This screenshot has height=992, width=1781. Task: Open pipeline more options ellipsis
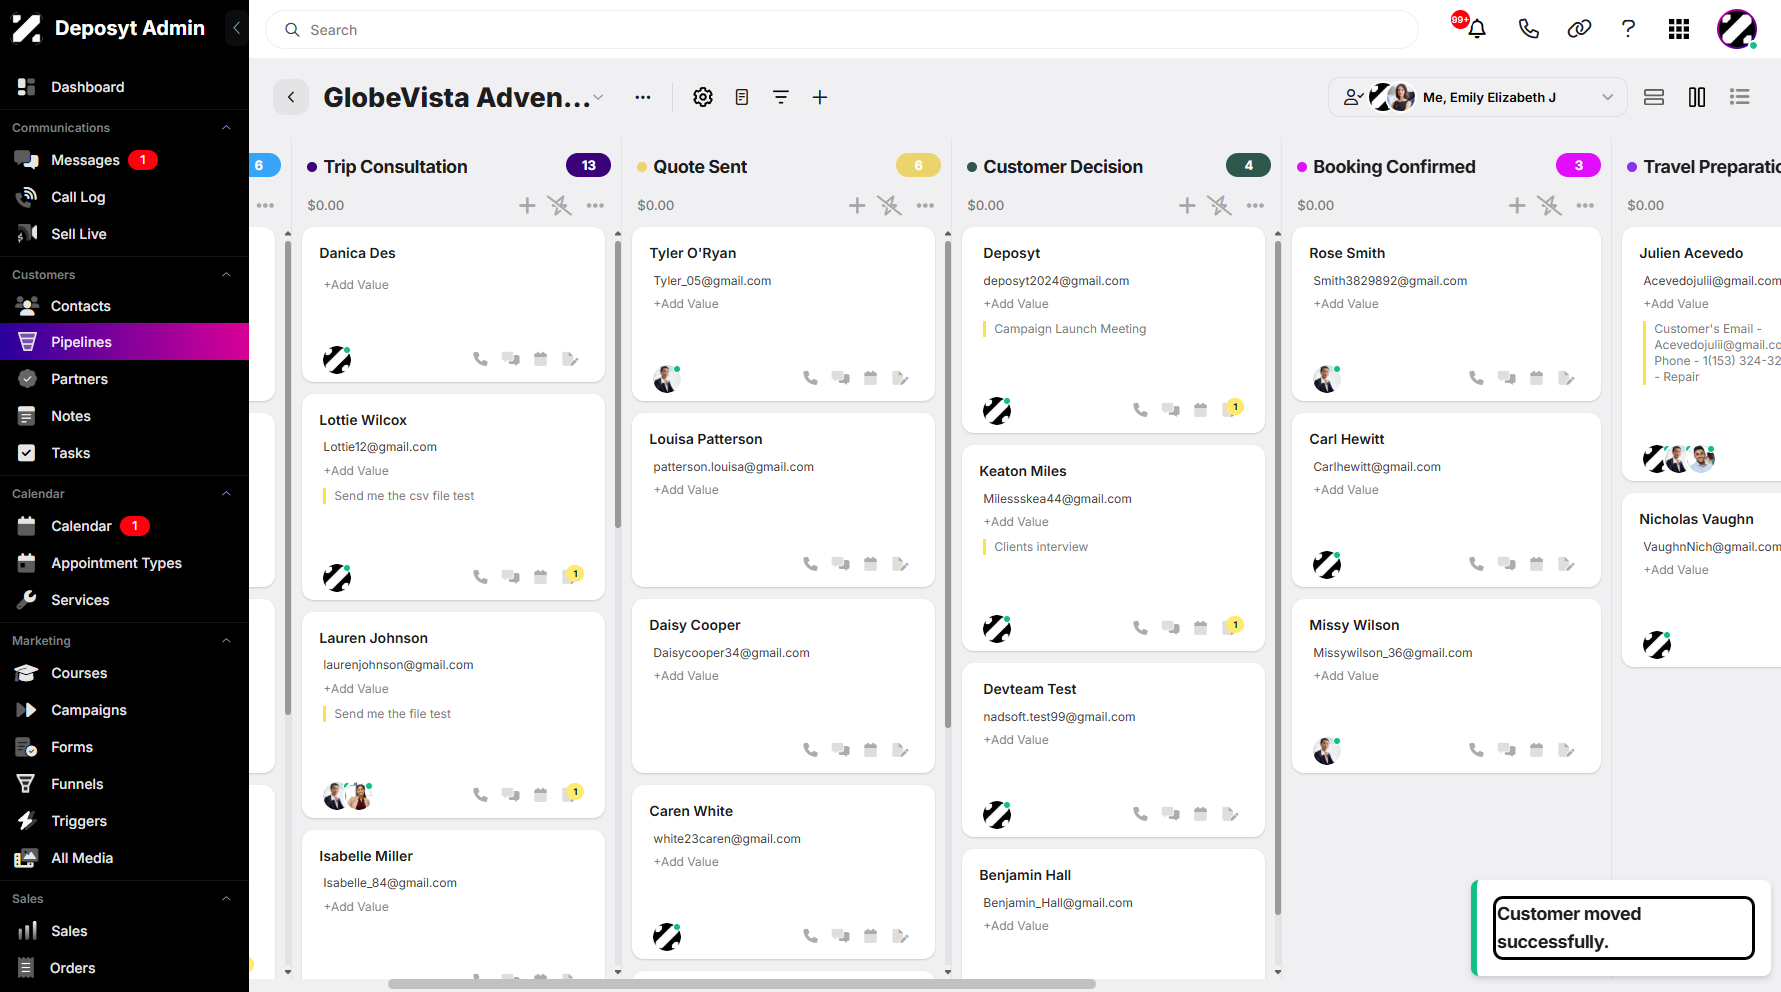[x=643, y=97]
